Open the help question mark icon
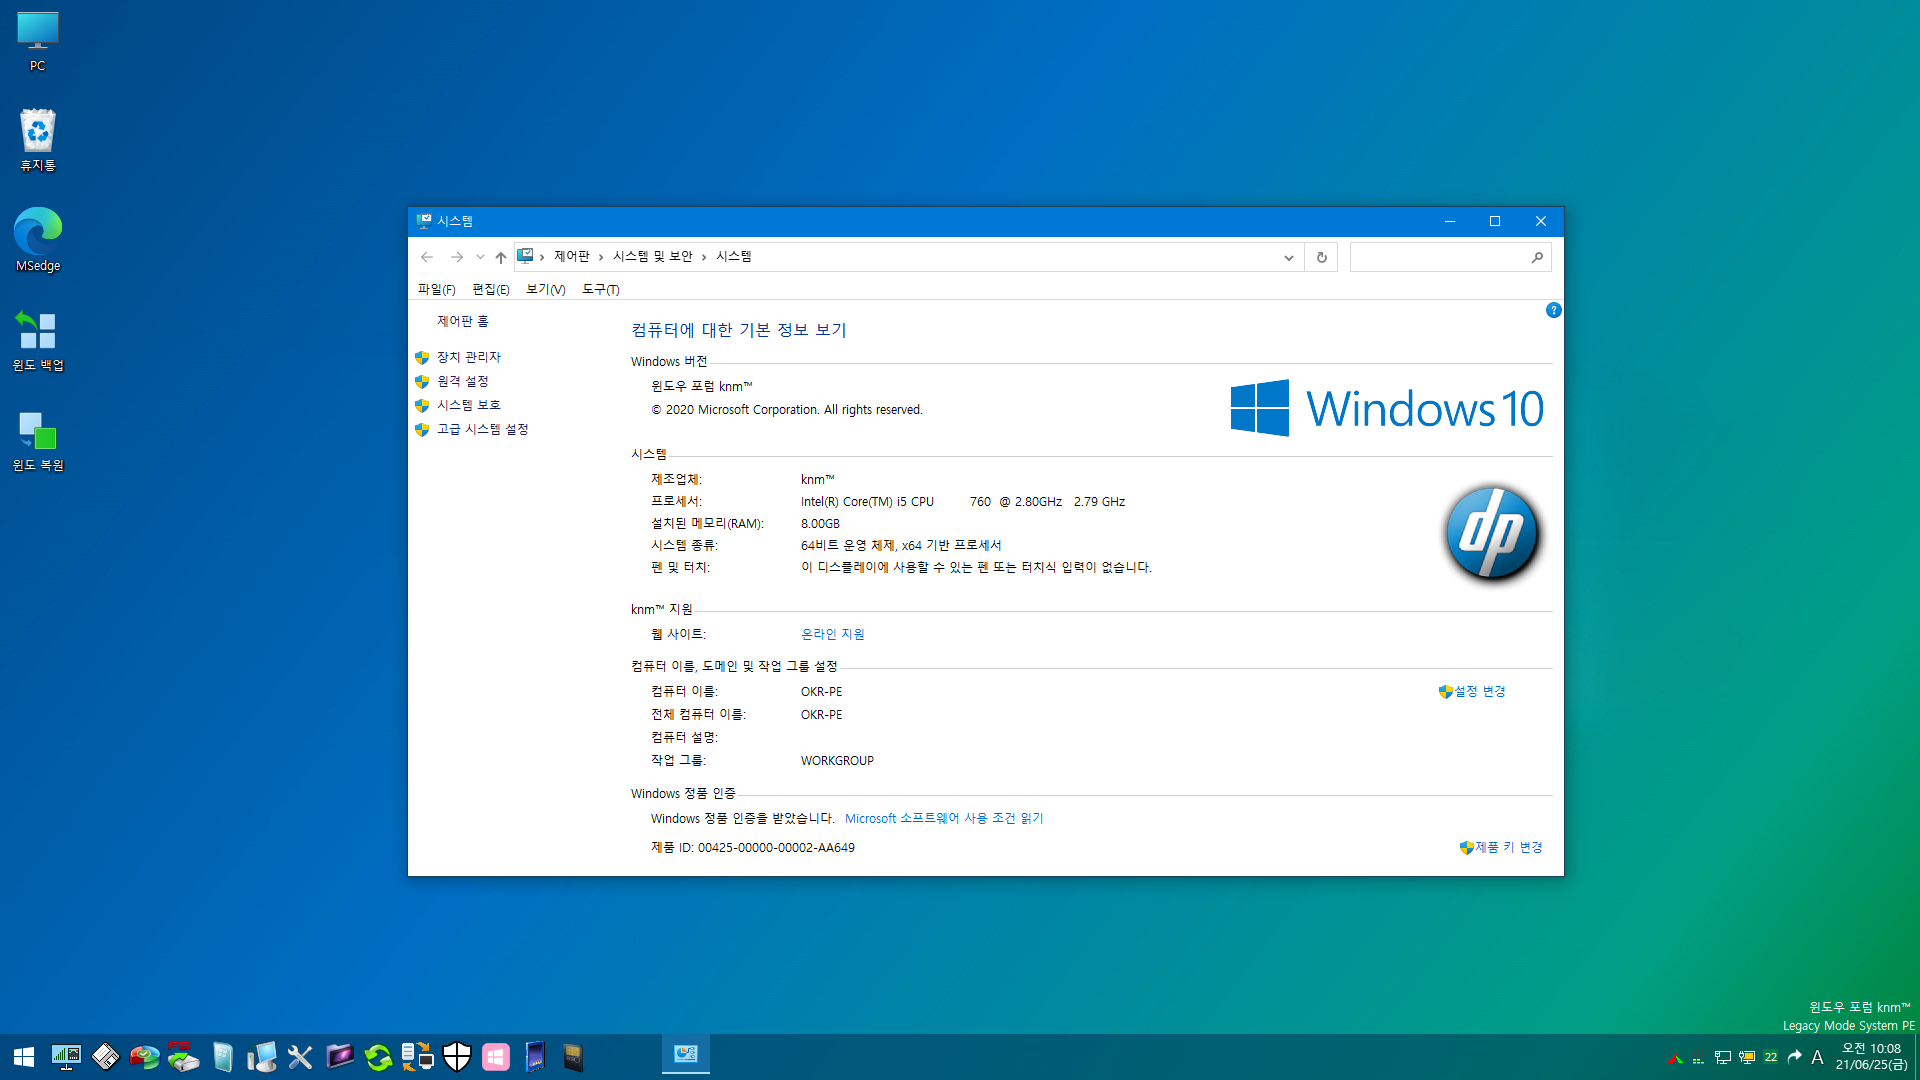The height and width of the screenshot is (1080, 1920). click(1553, 310)
